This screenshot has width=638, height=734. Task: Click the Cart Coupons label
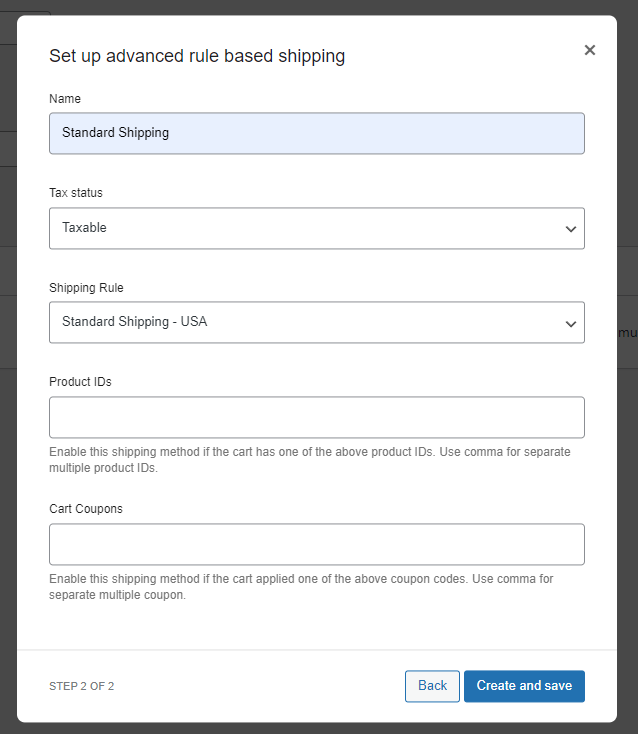coord(86,509)
